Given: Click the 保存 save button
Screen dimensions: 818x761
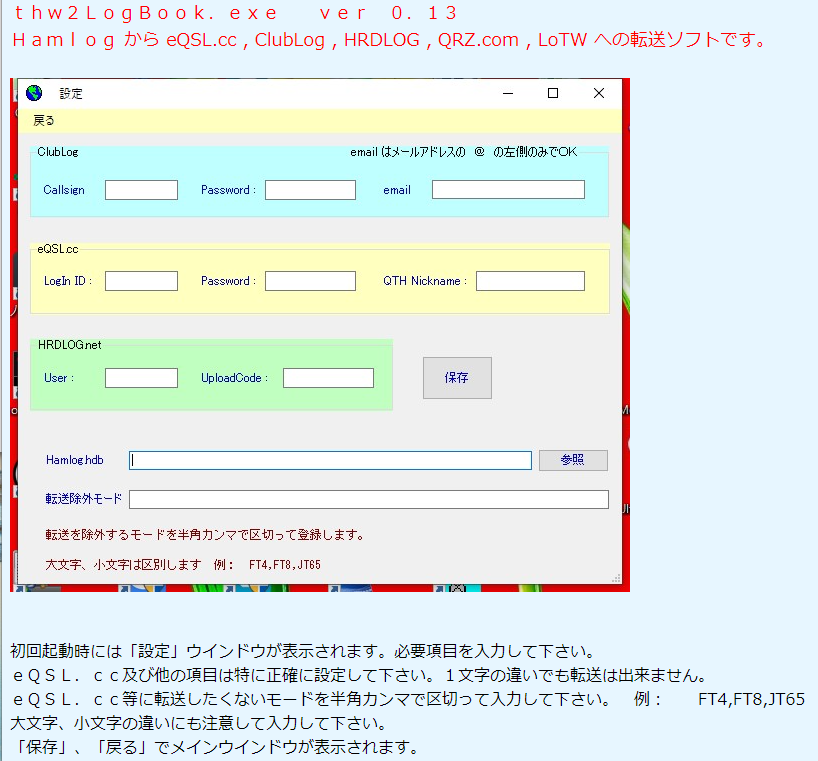Looking at the screenshot, I should [457, 378].
